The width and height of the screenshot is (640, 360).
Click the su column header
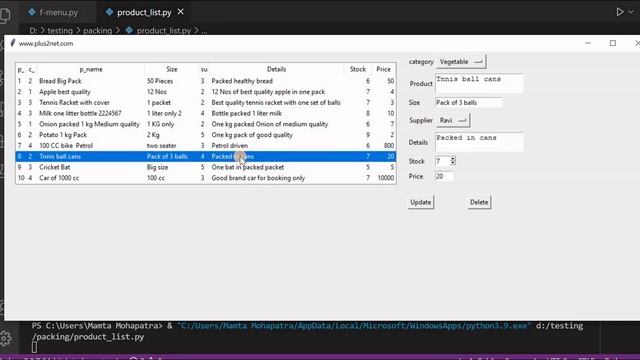click(x=204, y=69)
